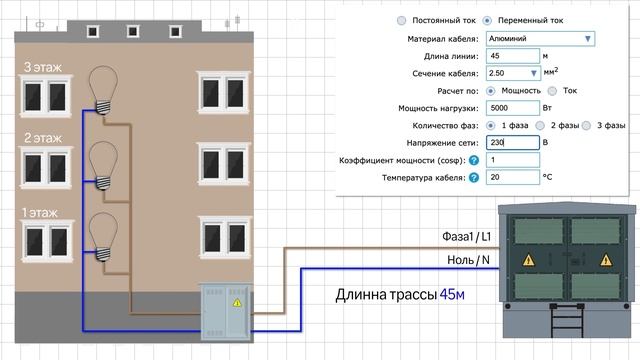Open the Материал кабеля dropdown
Screen dimensions: 640x360
[x=540, y=39]
